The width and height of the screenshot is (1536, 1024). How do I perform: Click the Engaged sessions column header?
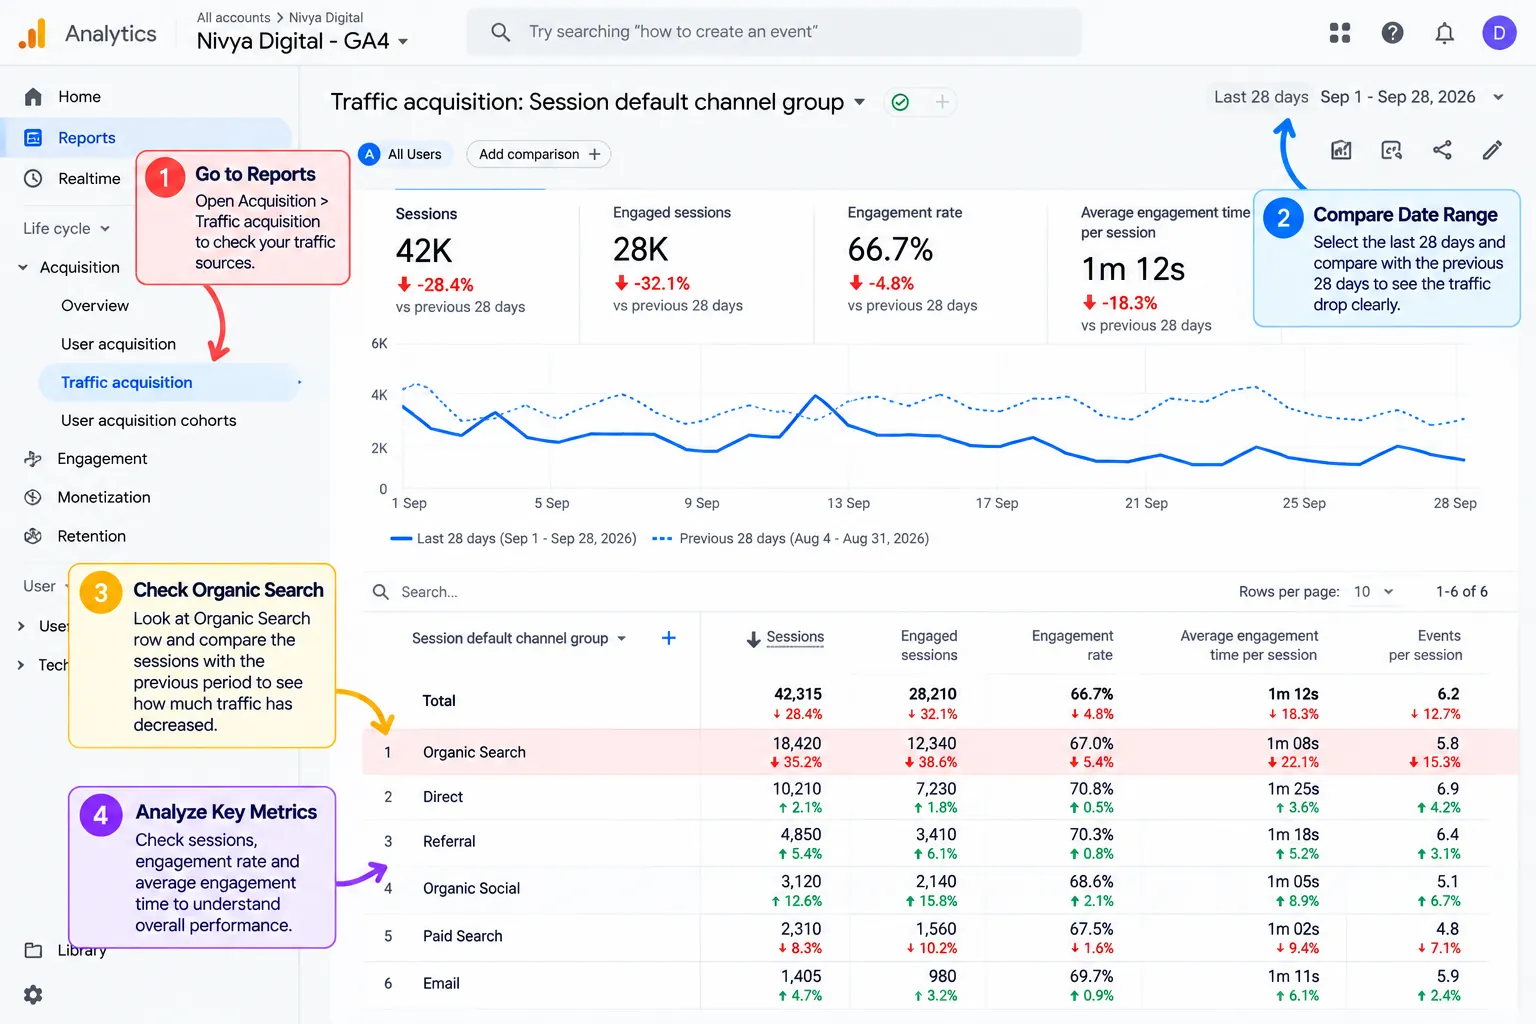[x=929, y=646]
